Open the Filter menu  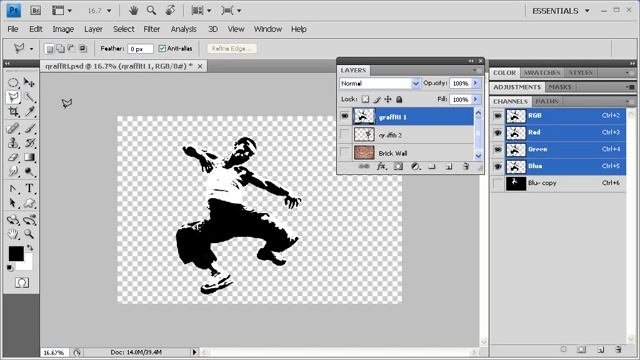pyautogui.click(x=151, y=29)
